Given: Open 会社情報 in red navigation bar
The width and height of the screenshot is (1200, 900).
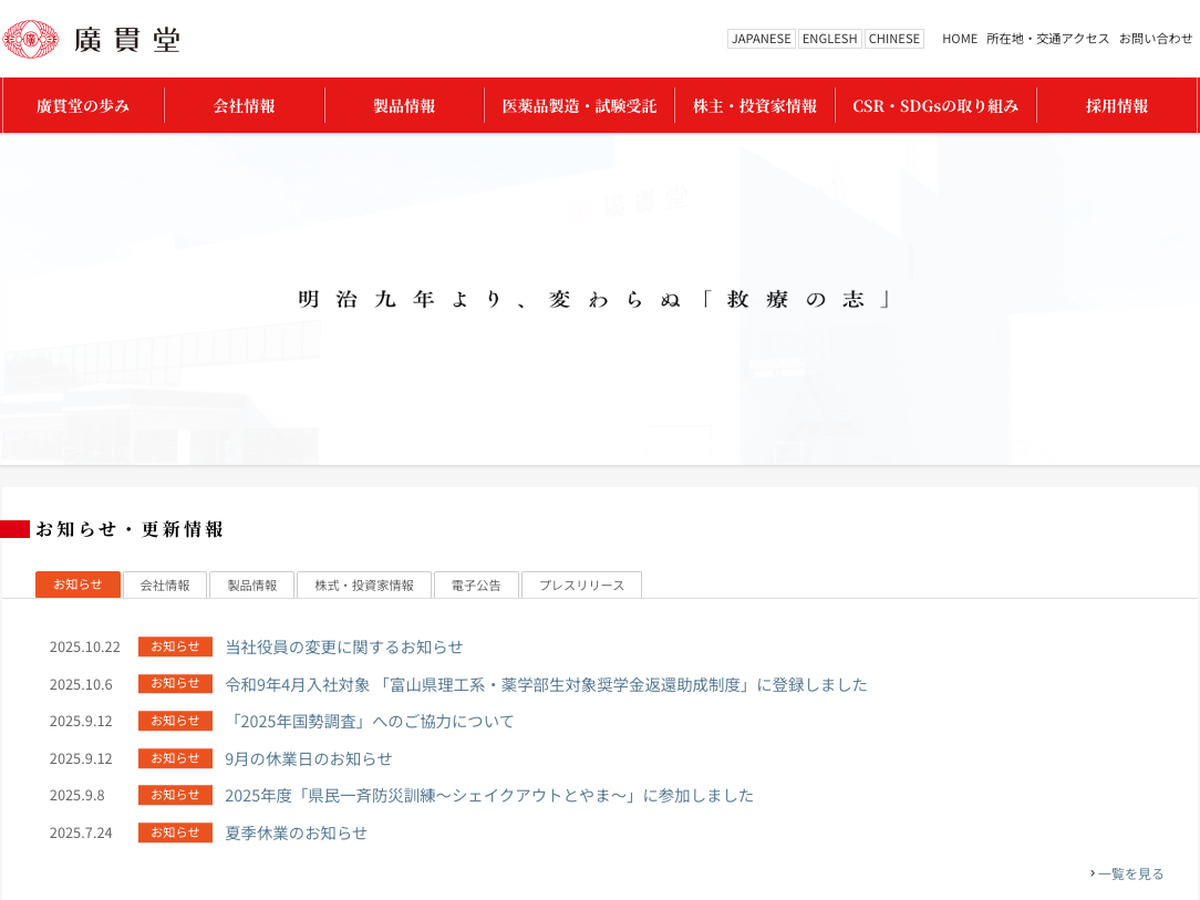Looking at the screenshot, I should [244, 106].
